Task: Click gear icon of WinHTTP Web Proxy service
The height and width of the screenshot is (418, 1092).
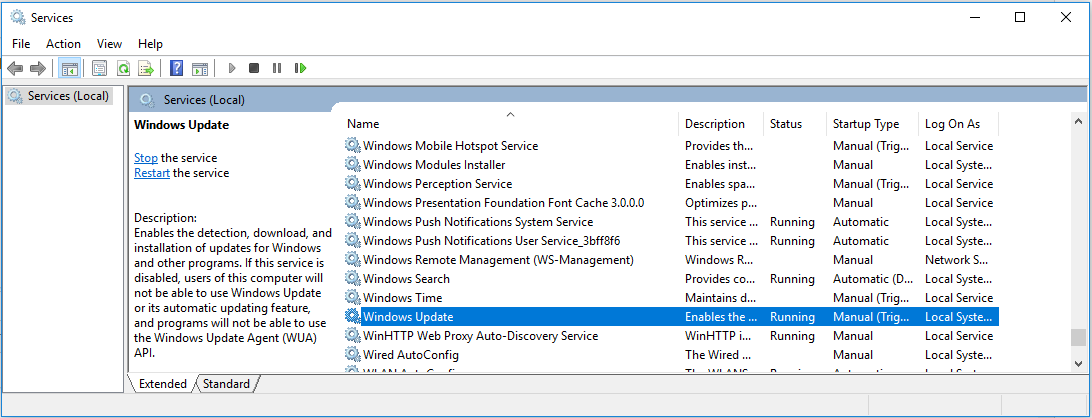Action: tap(354, 336)
